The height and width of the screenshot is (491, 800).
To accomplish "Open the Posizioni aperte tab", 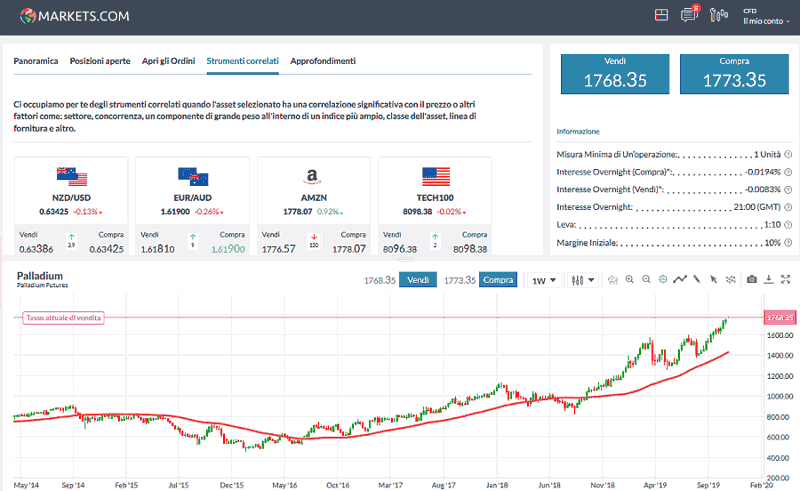I will [x=100, y=61].
